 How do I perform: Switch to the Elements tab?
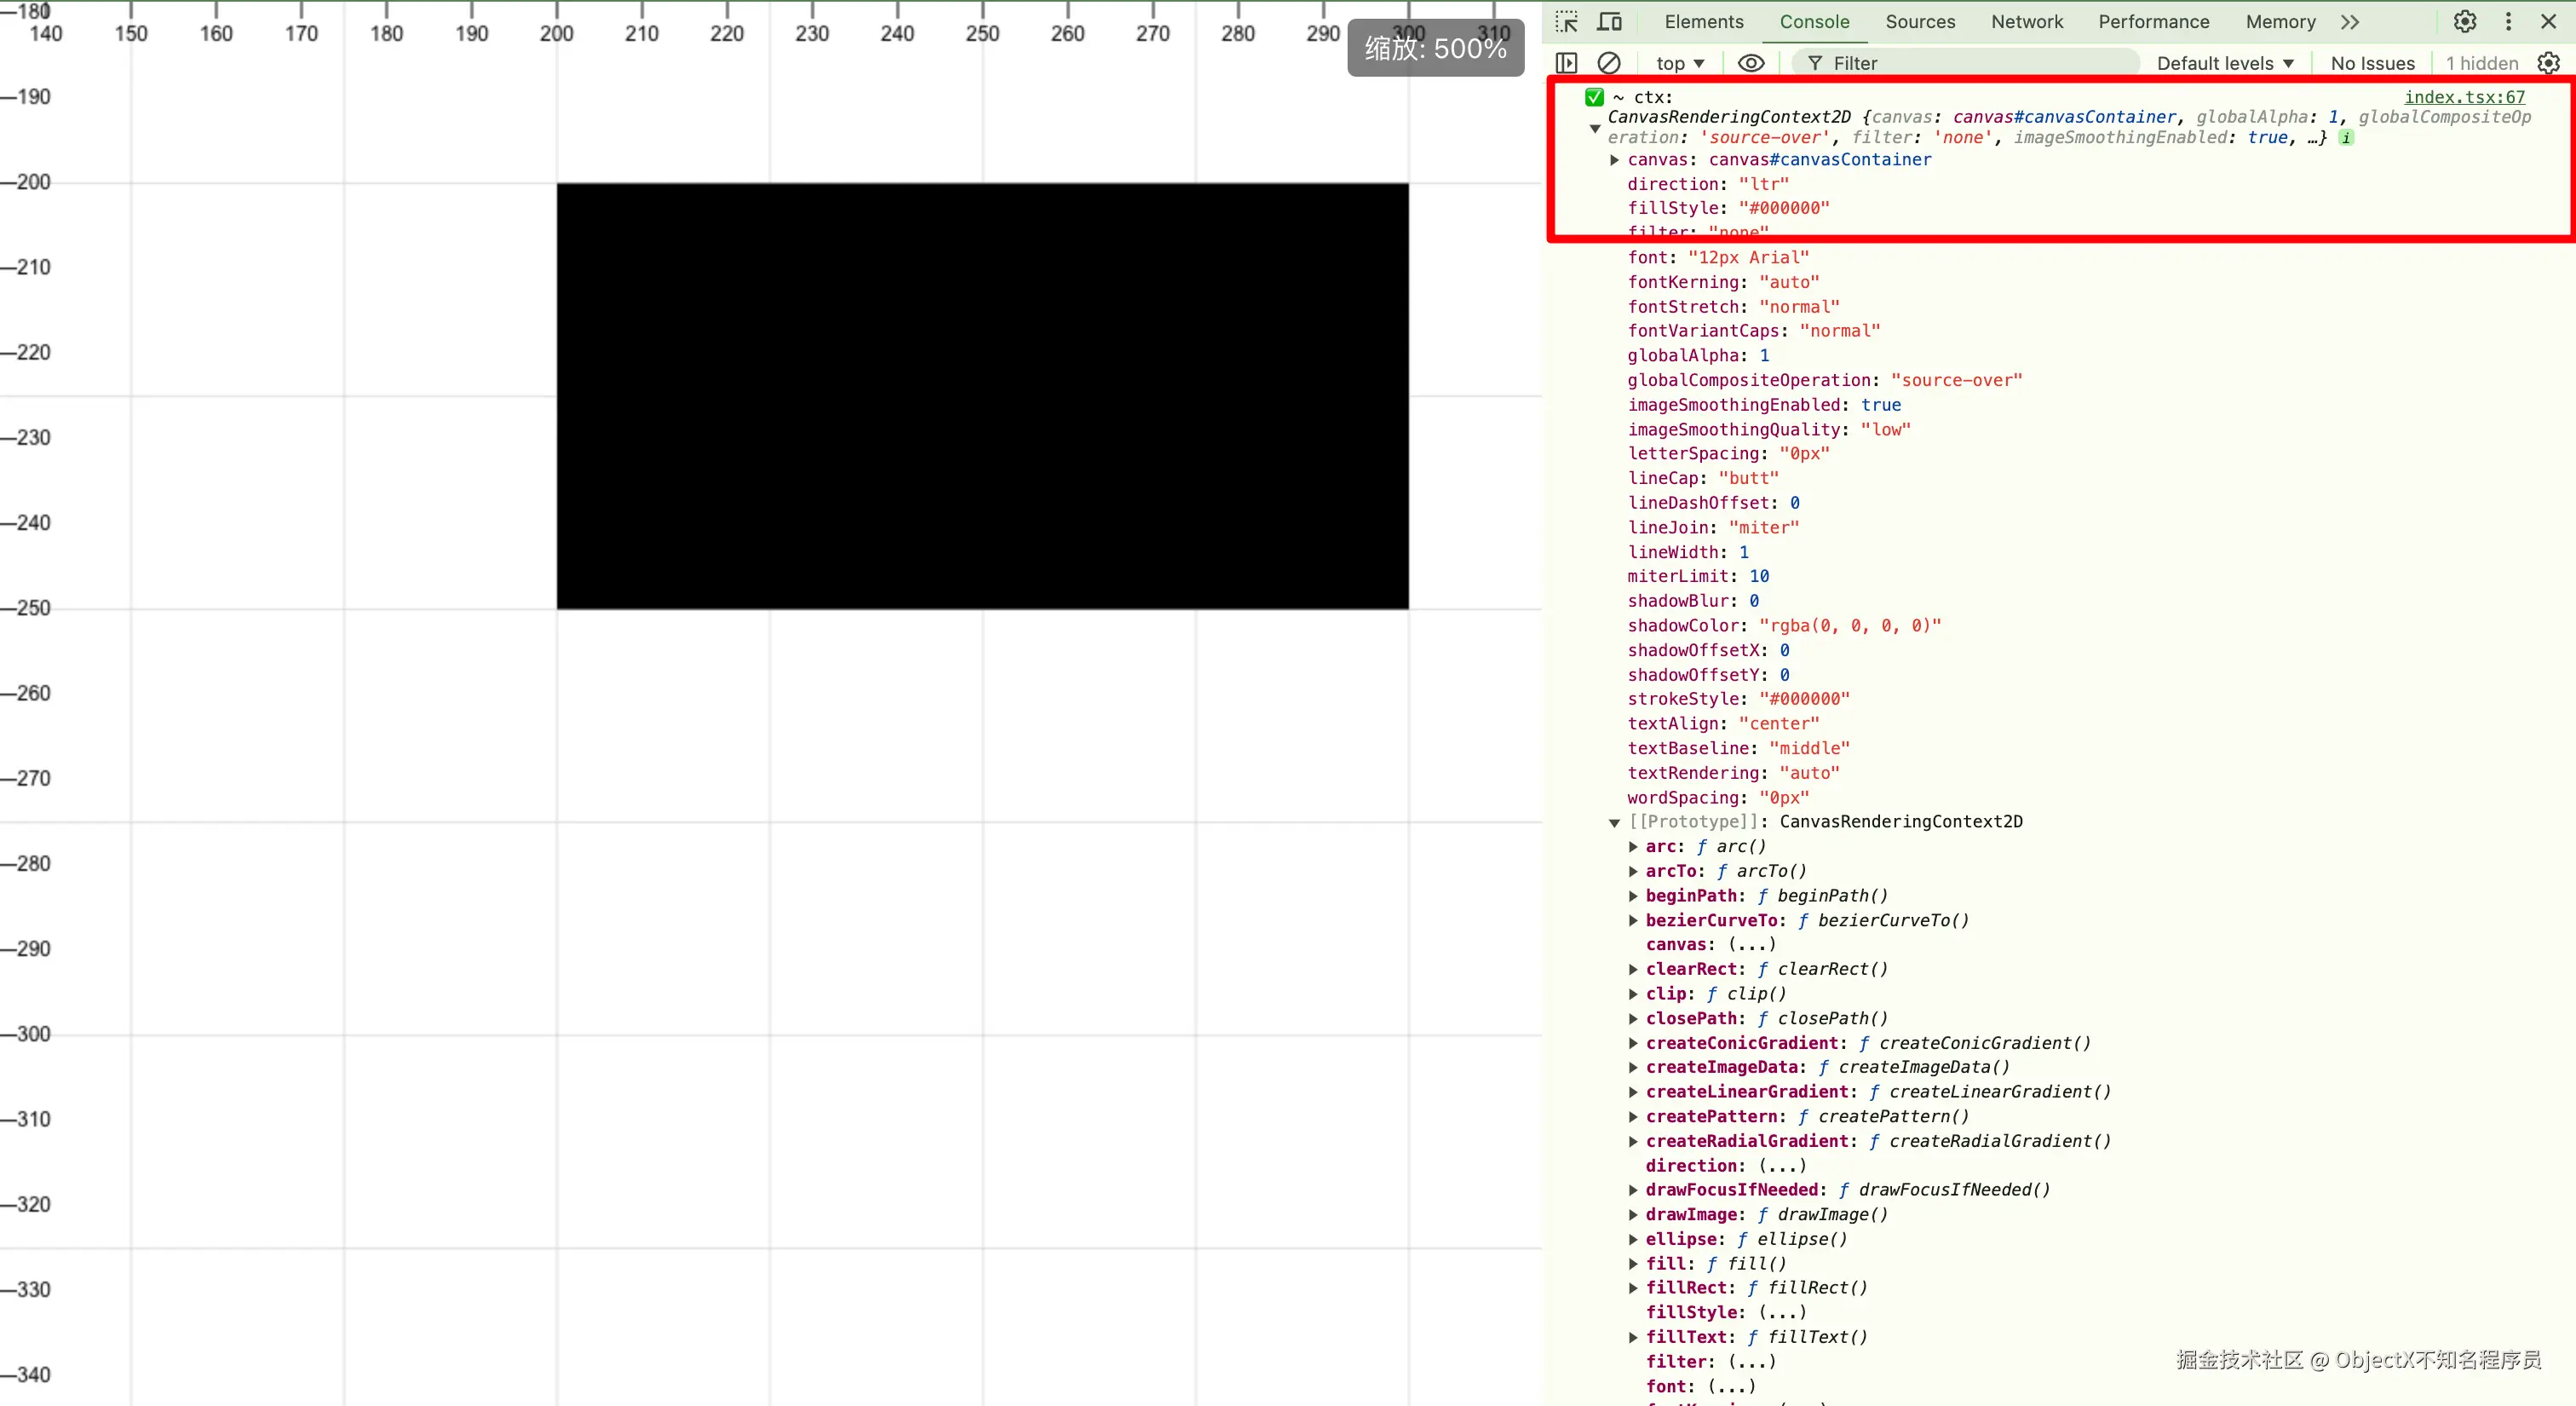(1703, 22)
